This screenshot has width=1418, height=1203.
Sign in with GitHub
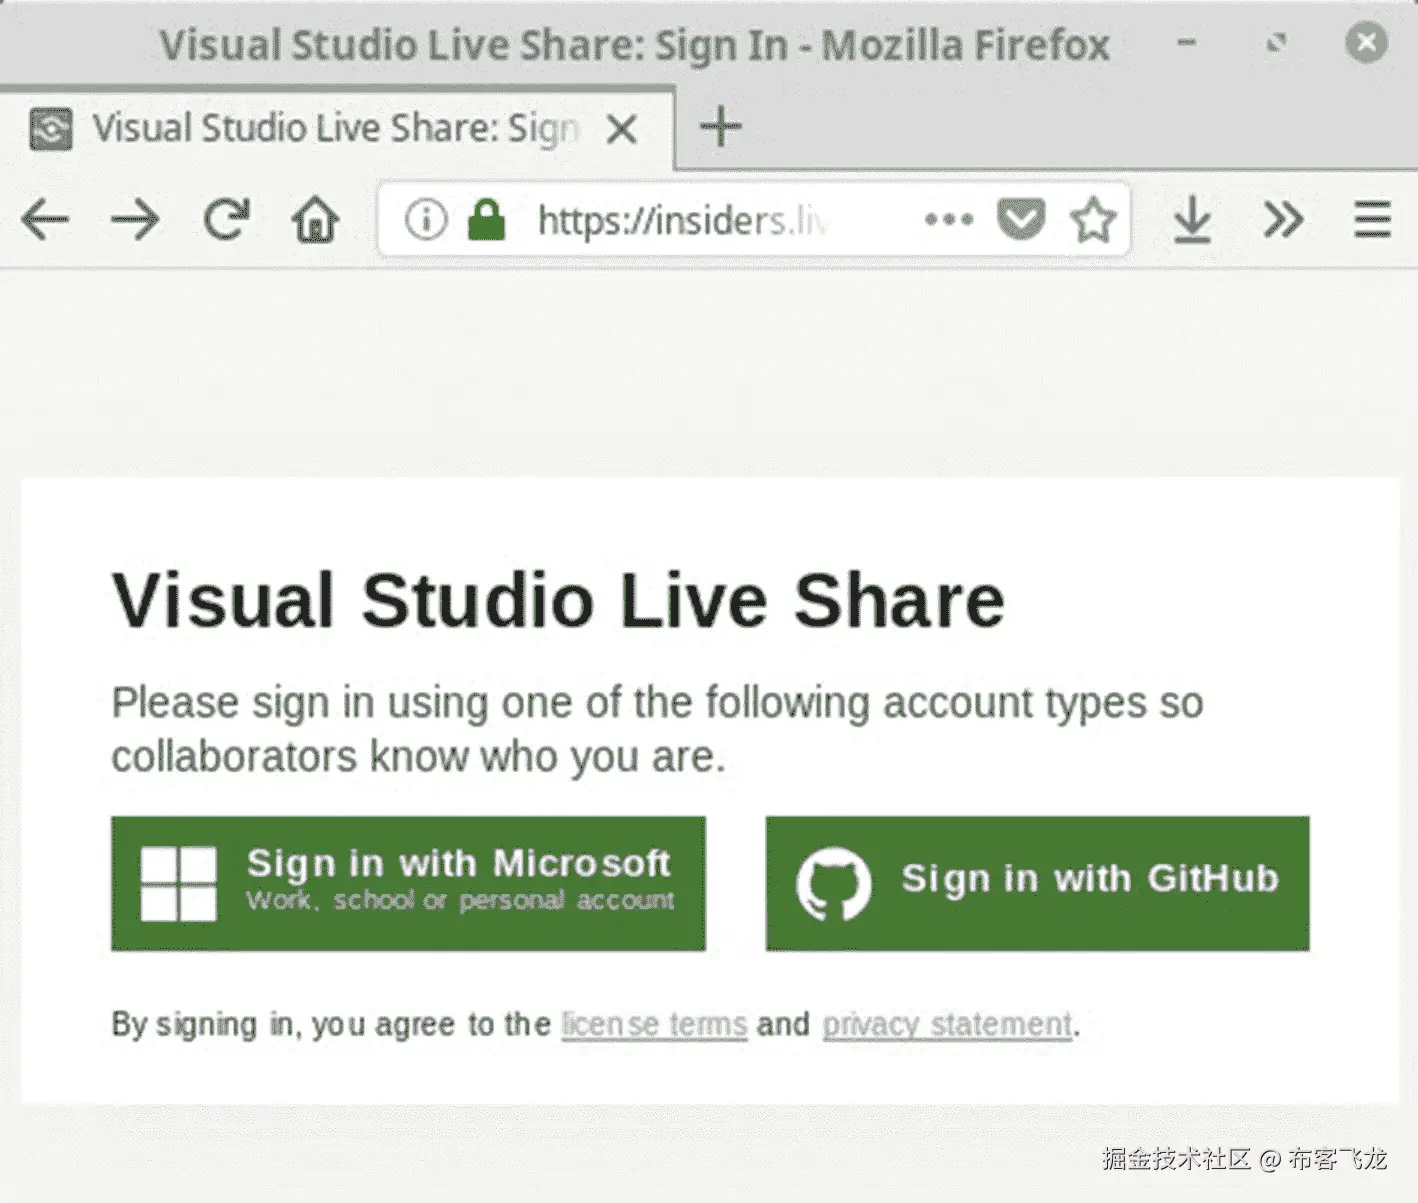tap(1037, 883)
